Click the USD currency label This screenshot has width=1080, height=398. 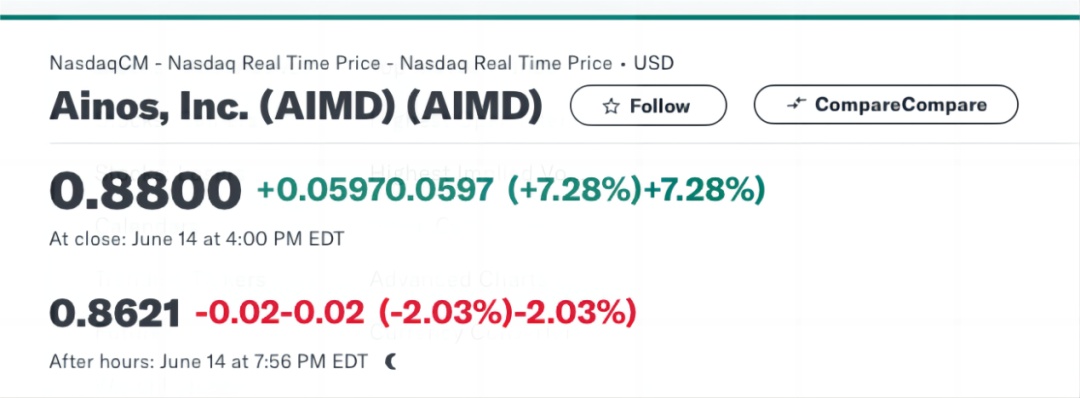click(x=654, y=63)
